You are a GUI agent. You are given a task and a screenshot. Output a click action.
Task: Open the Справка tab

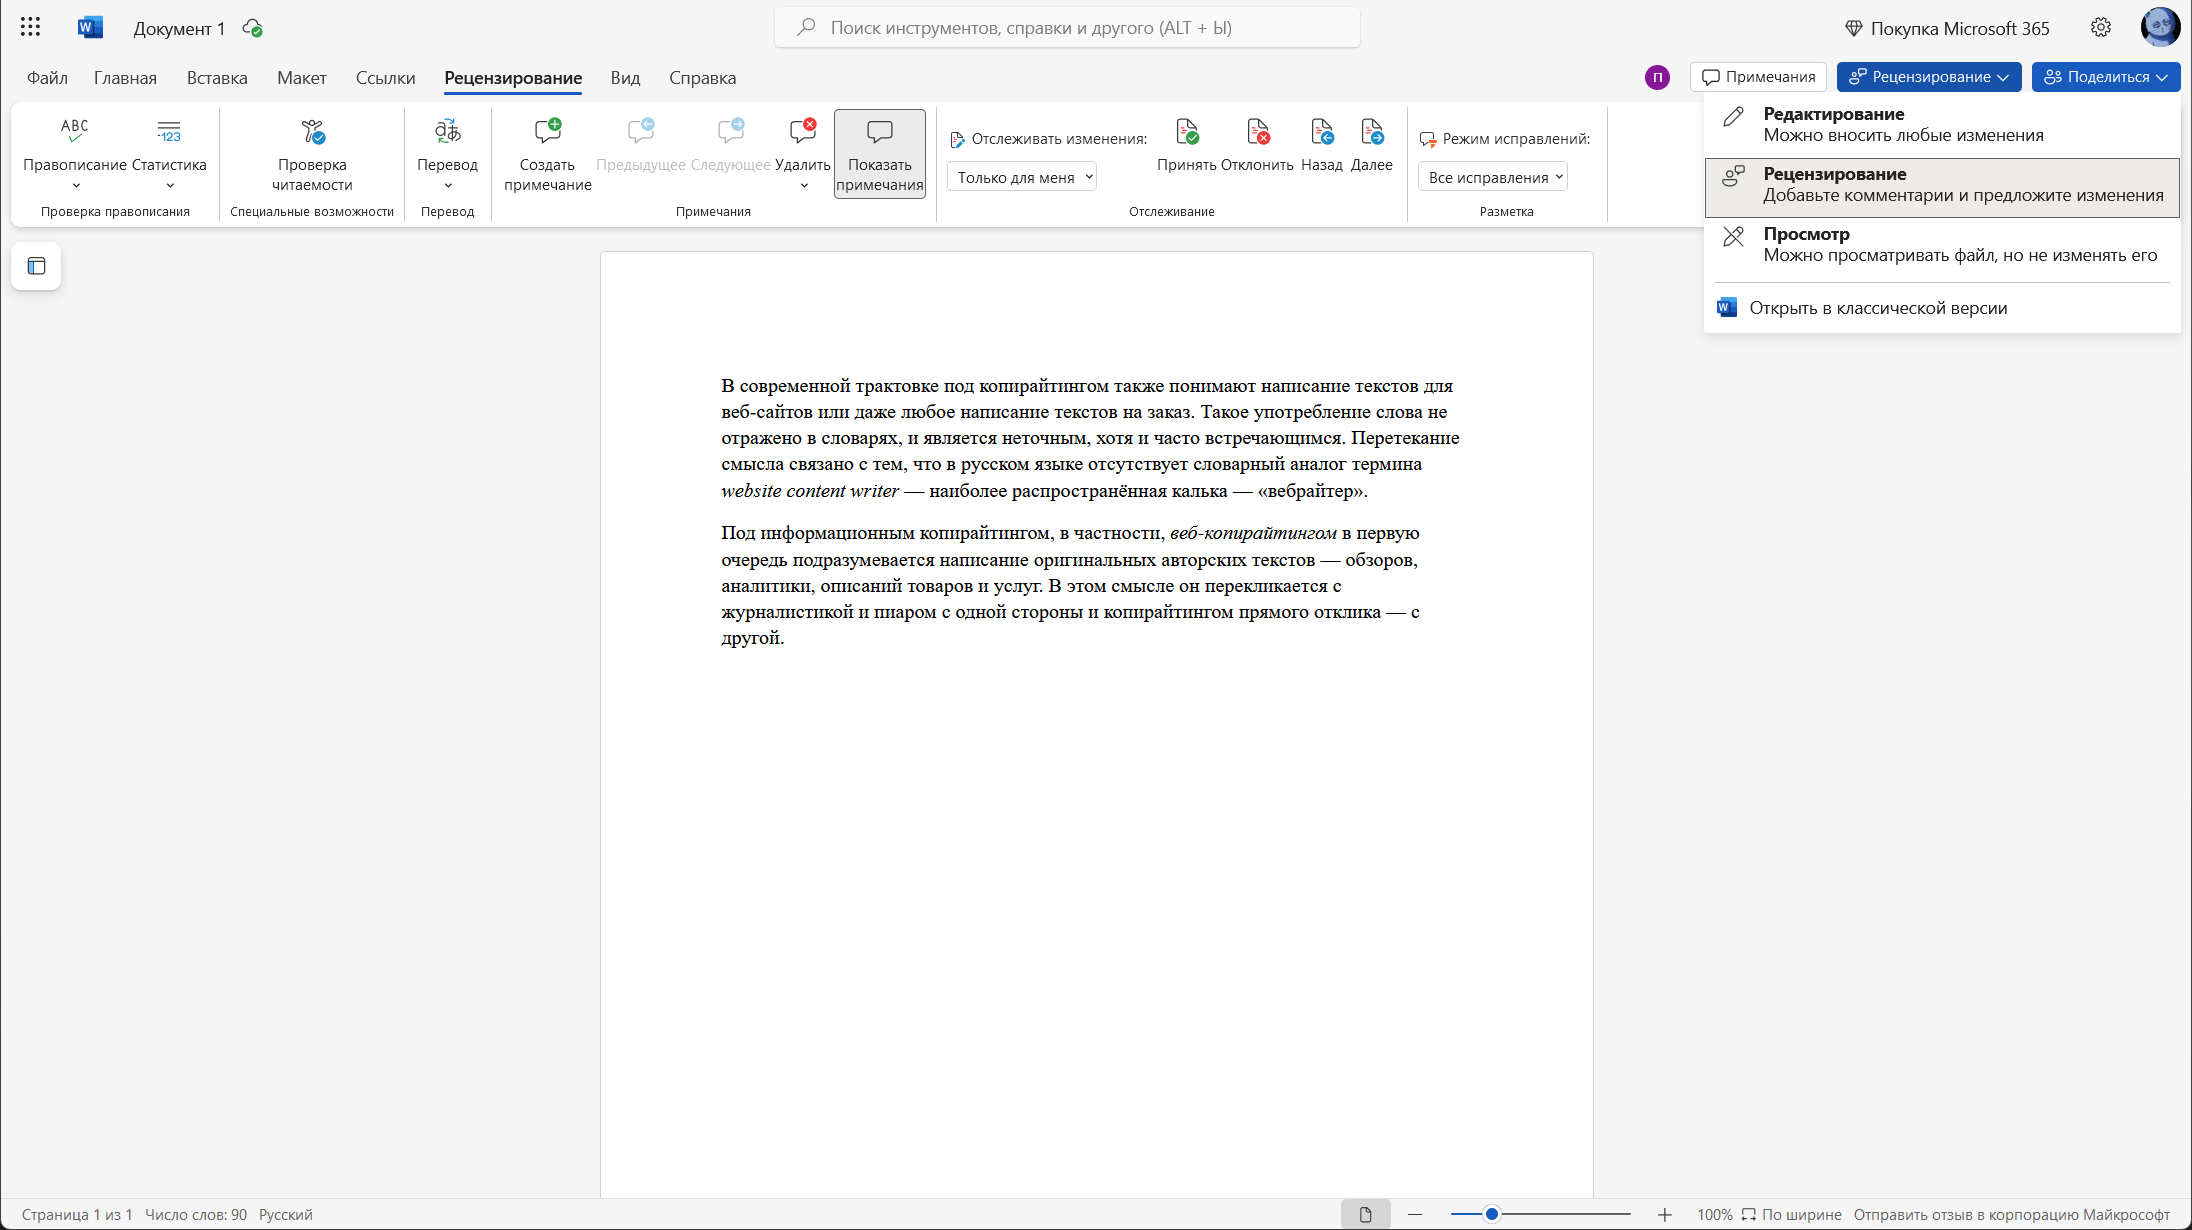click(702, 78)
